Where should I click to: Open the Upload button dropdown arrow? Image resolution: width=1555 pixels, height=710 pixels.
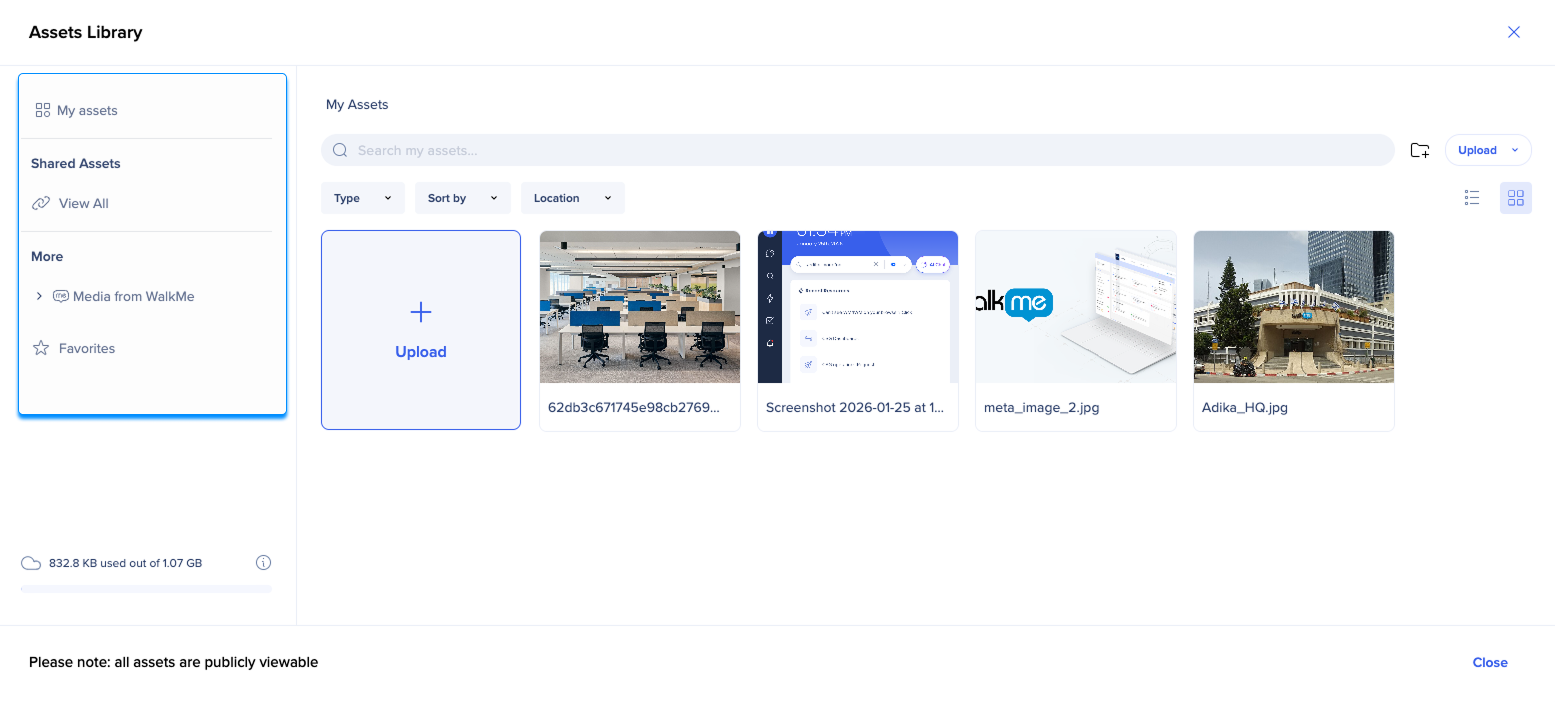[x=1514, y=150]
